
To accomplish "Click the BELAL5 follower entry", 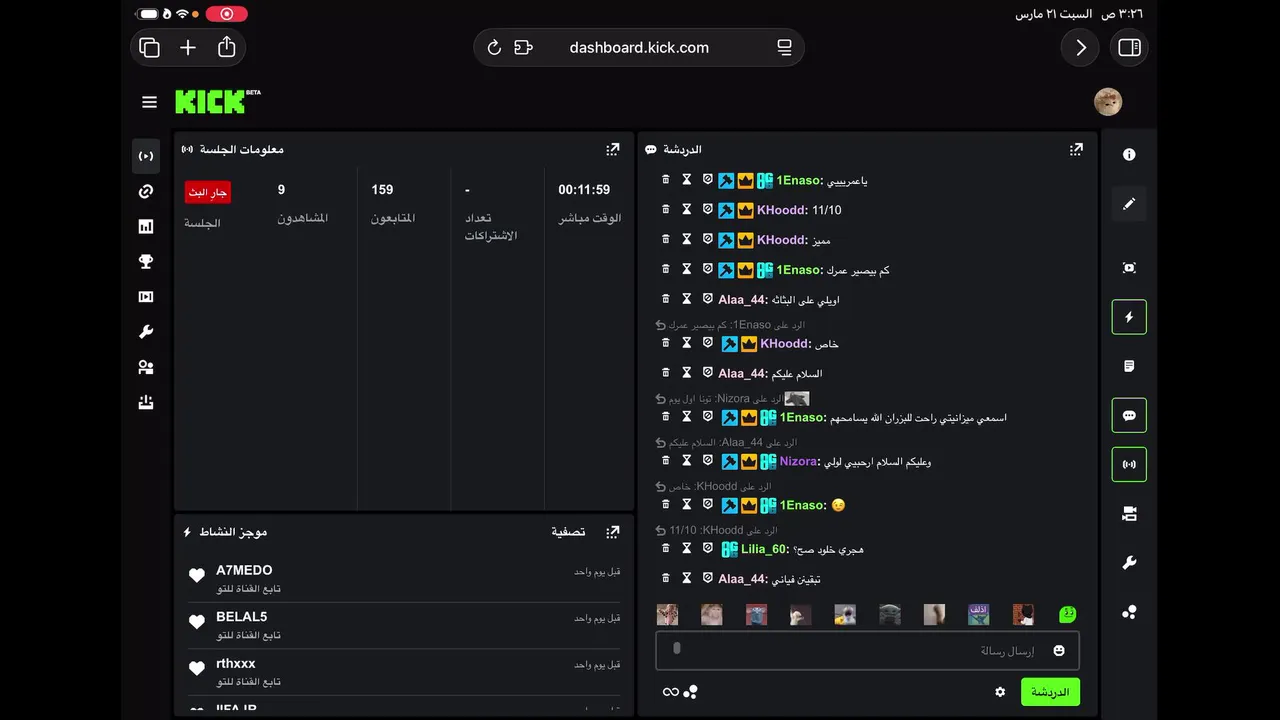I will 404,625.
